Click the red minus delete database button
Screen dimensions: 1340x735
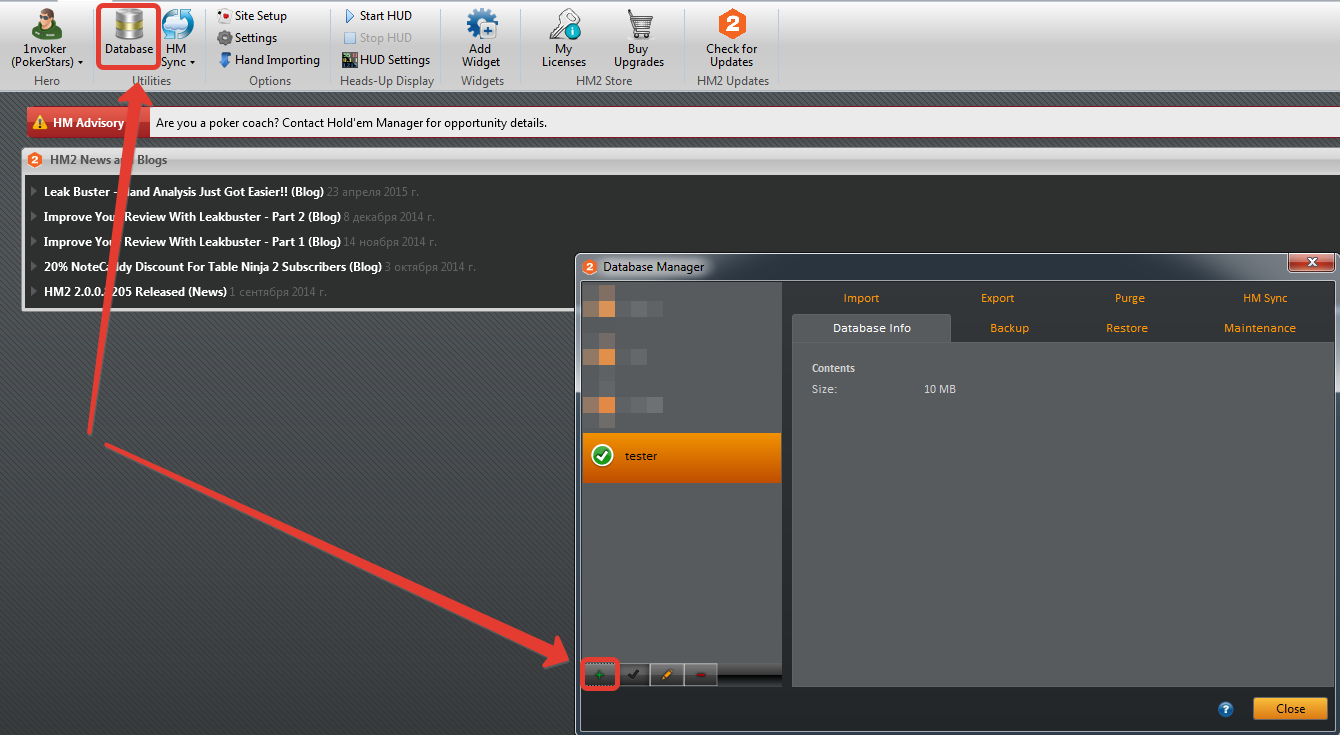point(700,675)
